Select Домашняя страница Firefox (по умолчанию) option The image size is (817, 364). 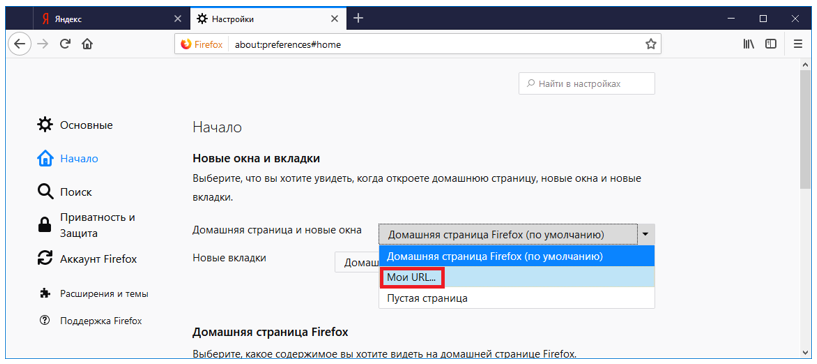(x=516, y=257)
